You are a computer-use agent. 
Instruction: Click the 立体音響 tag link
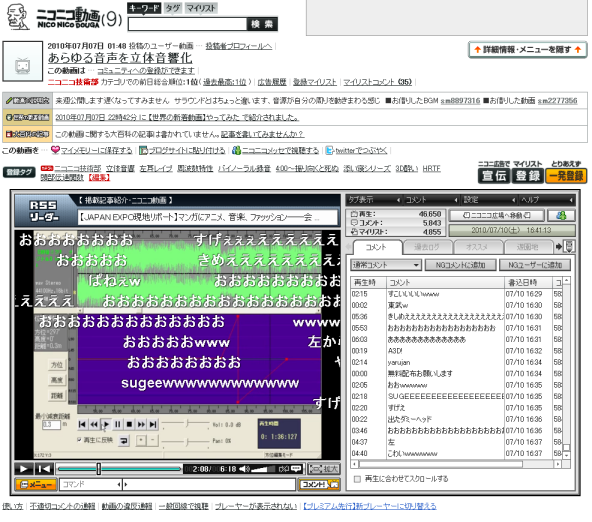(120, 168)
